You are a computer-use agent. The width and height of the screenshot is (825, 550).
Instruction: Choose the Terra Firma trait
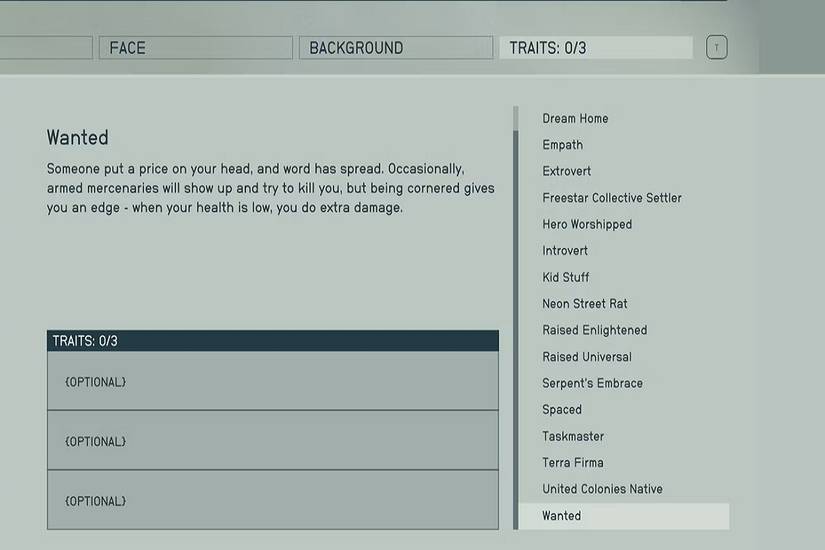click(x=573, y=463)
